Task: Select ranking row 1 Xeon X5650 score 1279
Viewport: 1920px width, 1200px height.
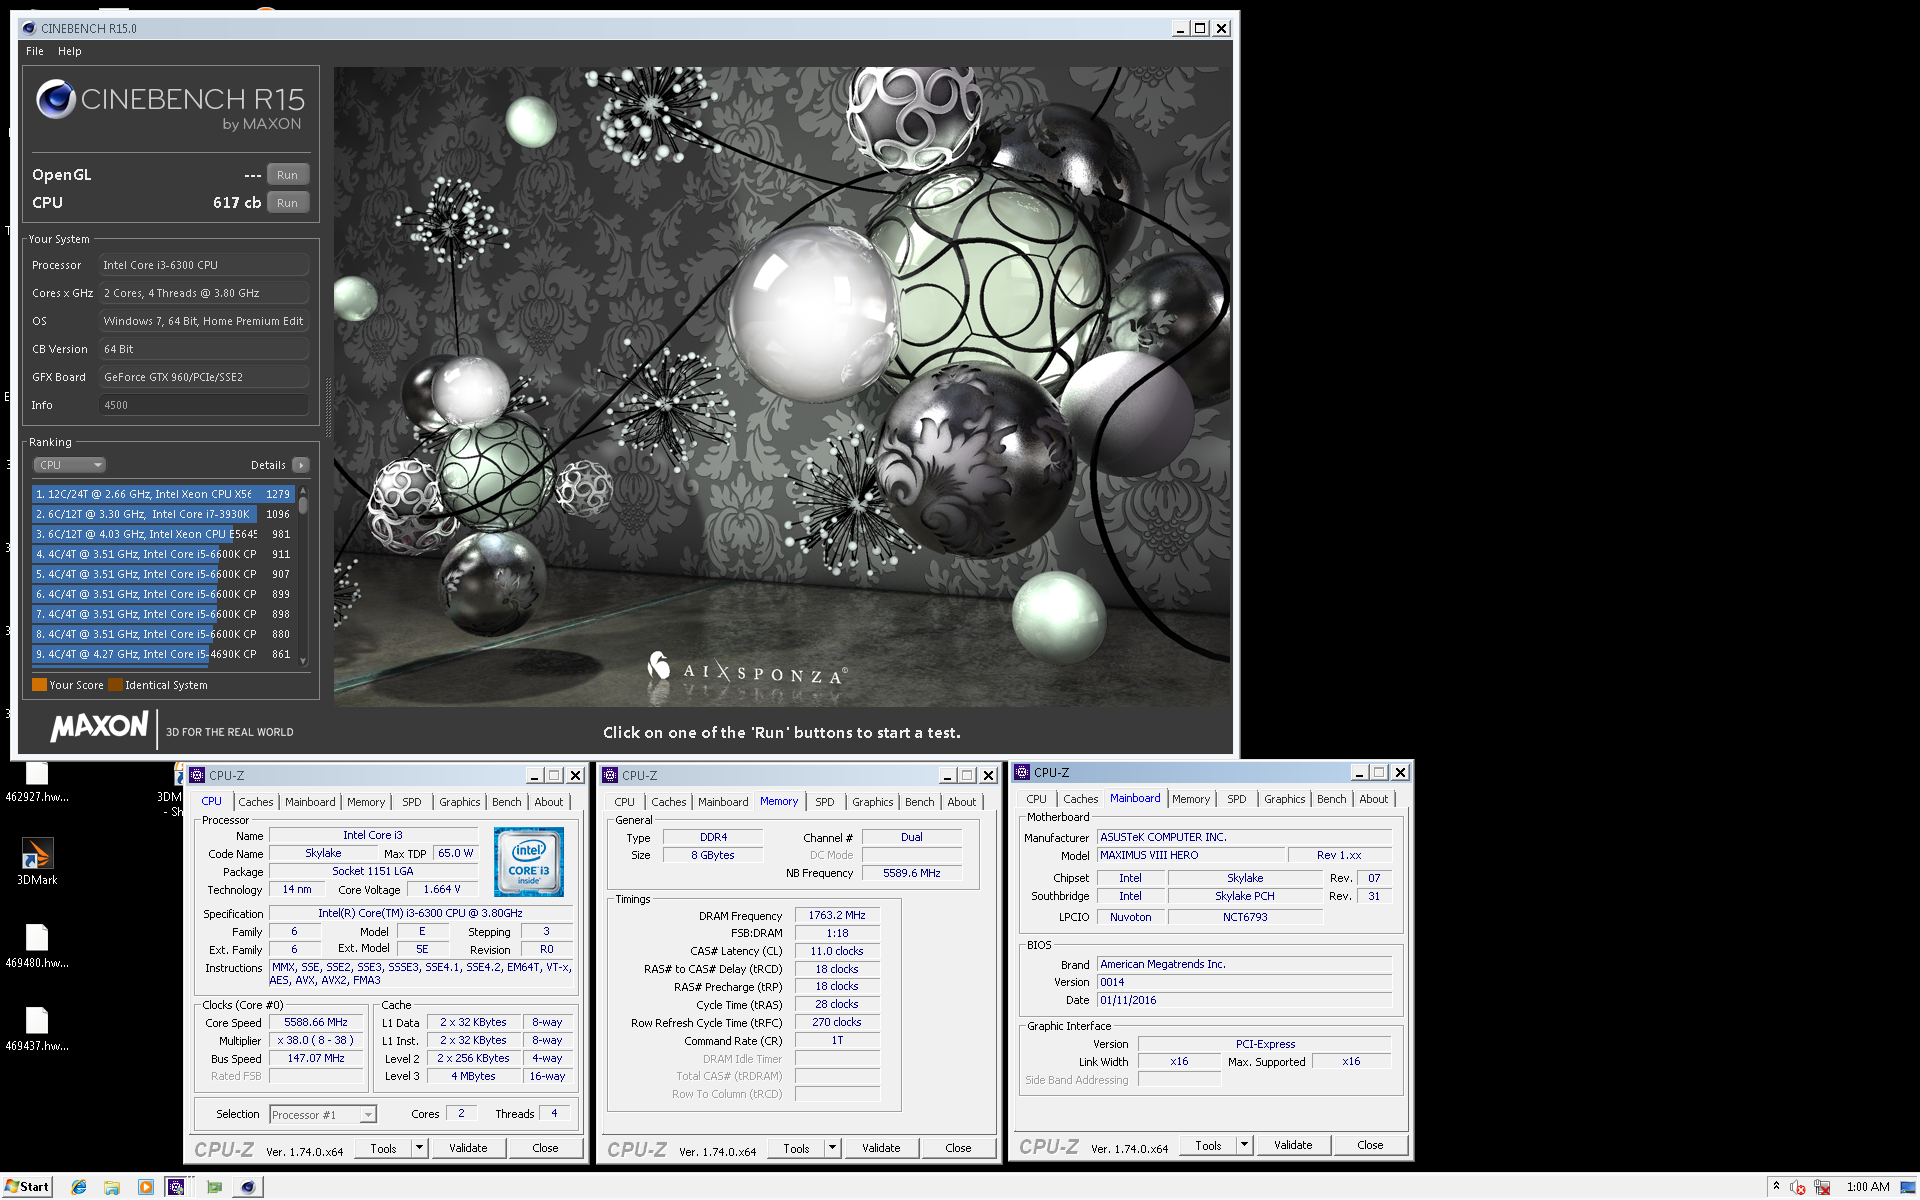Action: 163,494
